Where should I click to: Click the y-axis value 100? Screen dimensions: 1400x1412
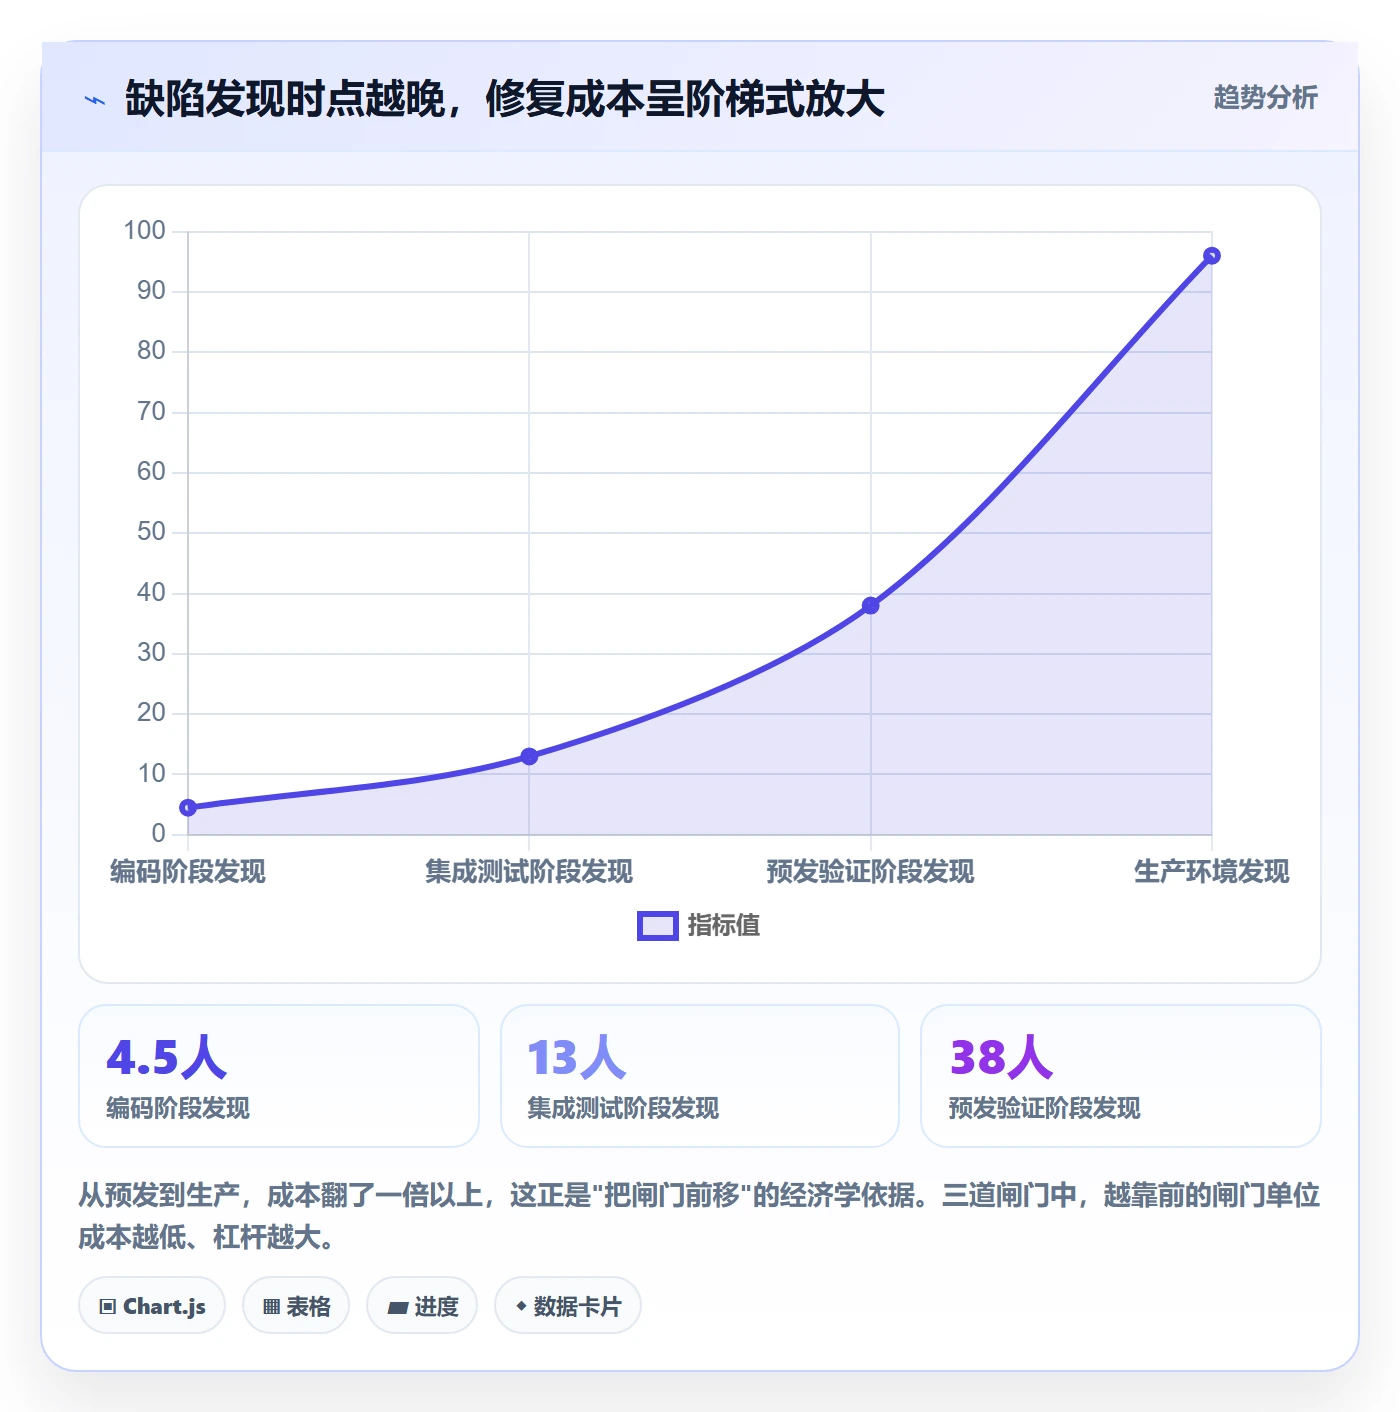(144, 231)
